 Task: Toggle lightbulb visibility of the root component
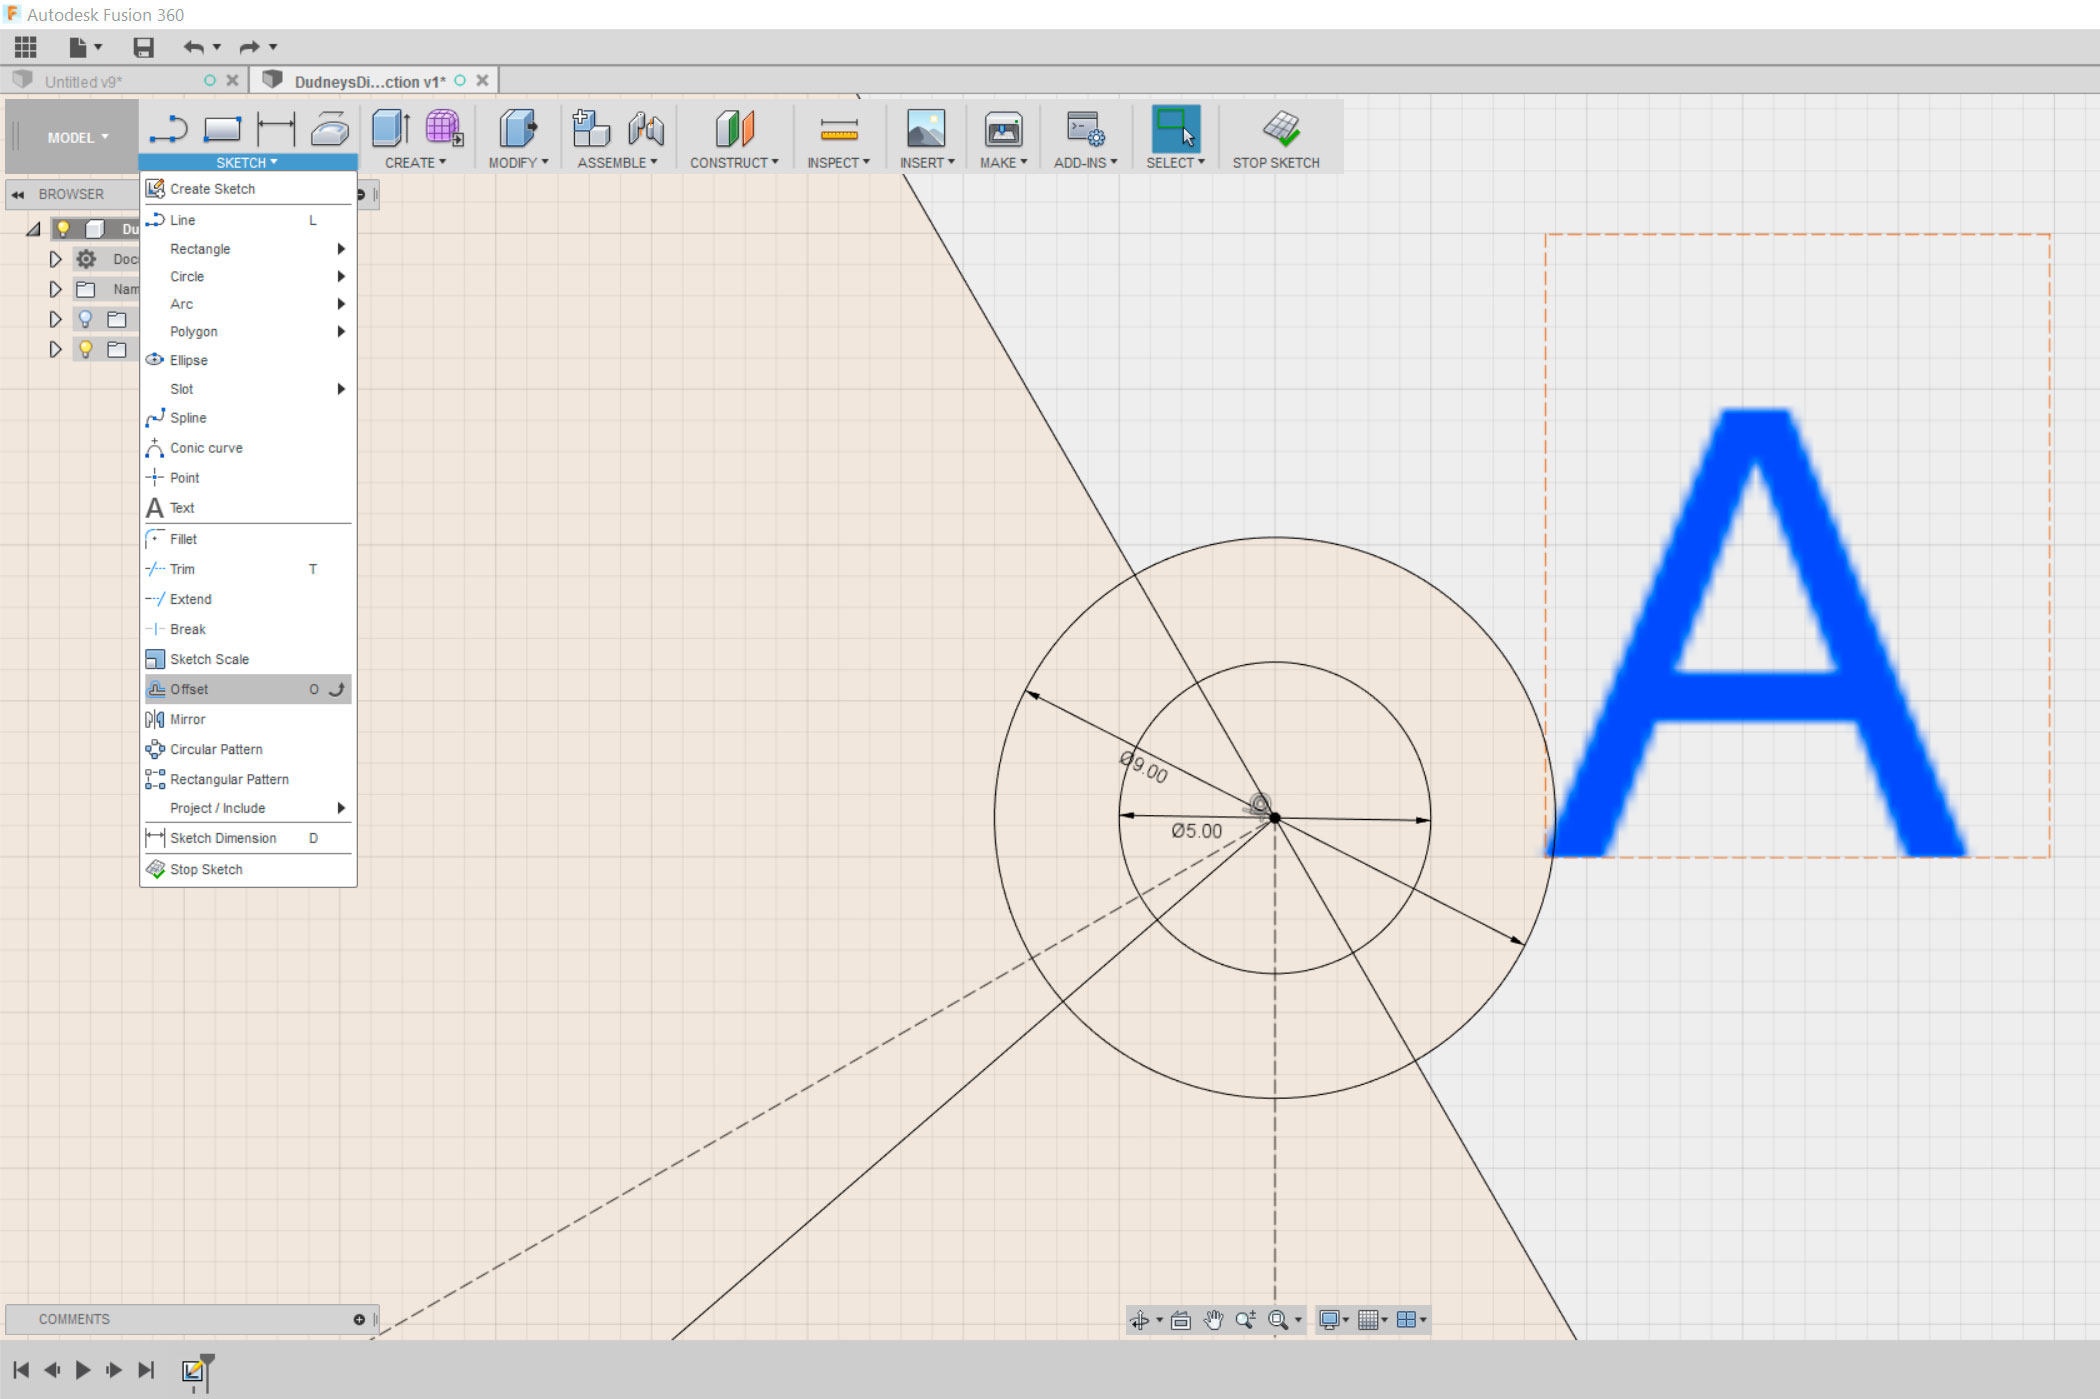63,229
